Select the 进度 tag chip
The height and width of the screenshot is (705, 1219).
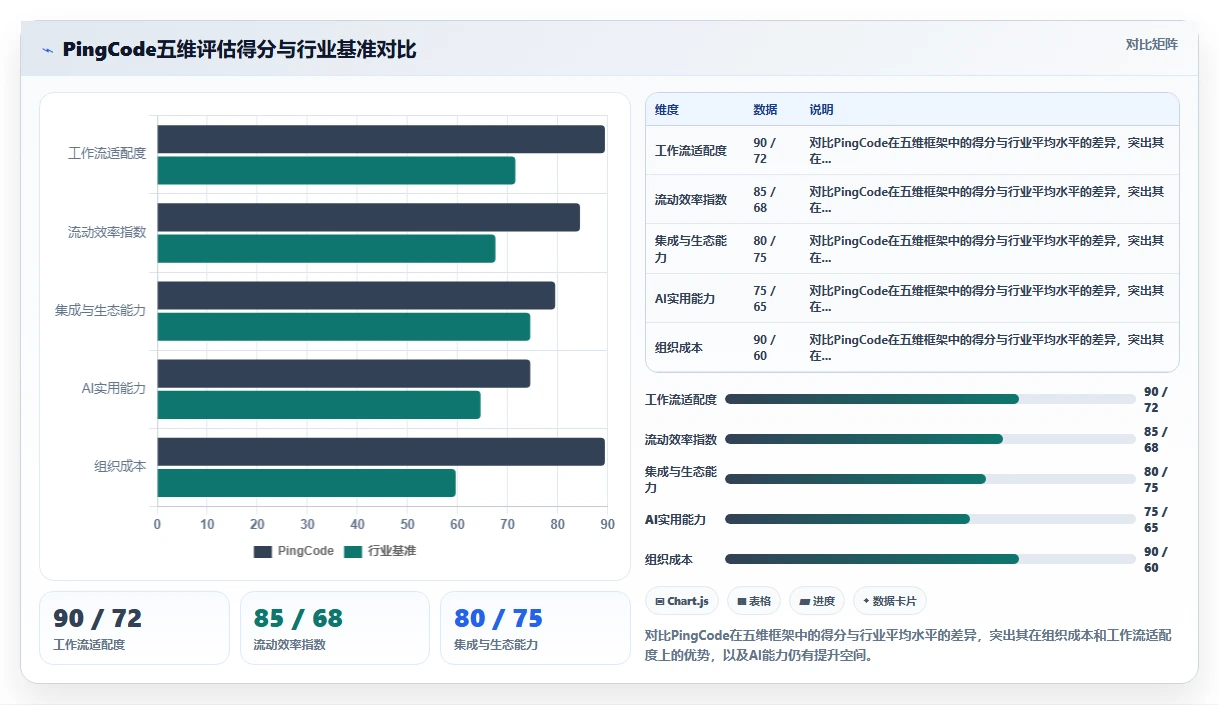click(x=817, y=601)
